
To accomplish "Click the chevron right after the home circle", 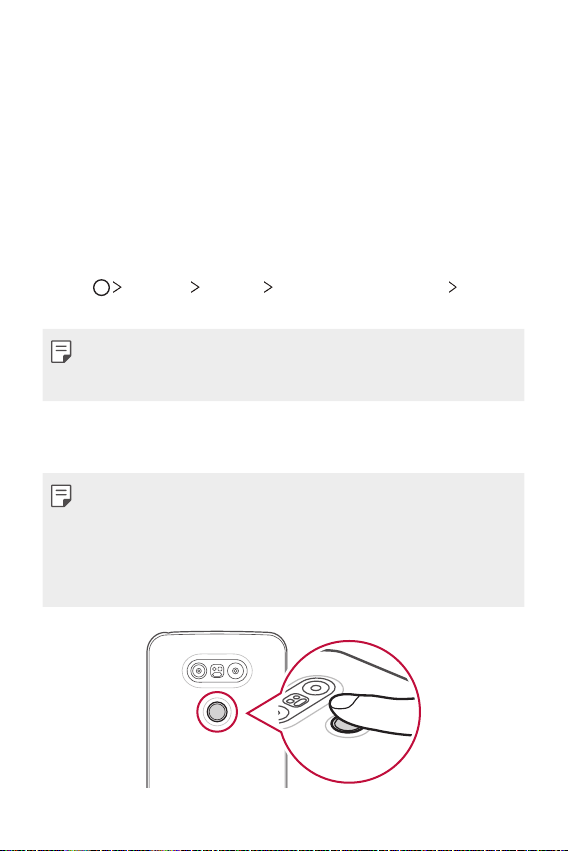I will 117,287.
